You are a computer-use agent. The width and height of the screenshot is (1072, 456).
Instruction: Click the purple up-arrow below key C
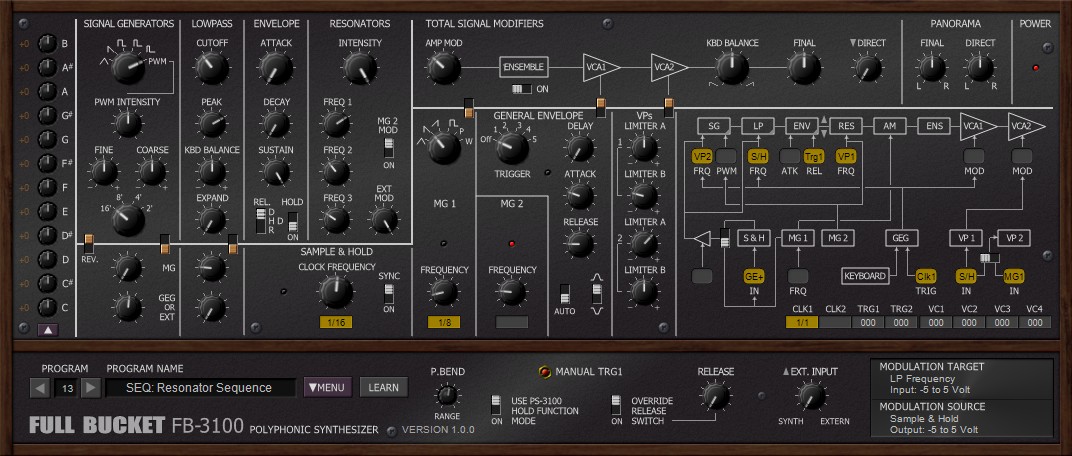[48, 330]
